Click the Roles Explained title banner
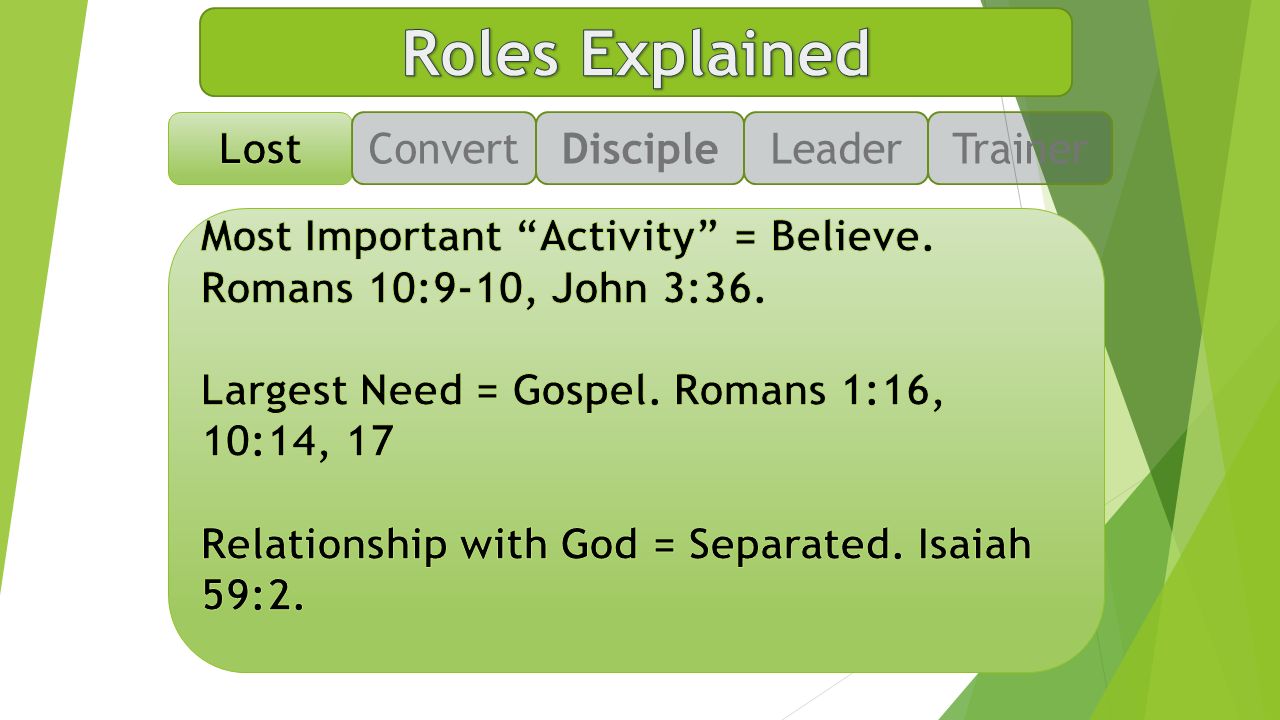Screen dimensions: 1280x720 (636, 52)
